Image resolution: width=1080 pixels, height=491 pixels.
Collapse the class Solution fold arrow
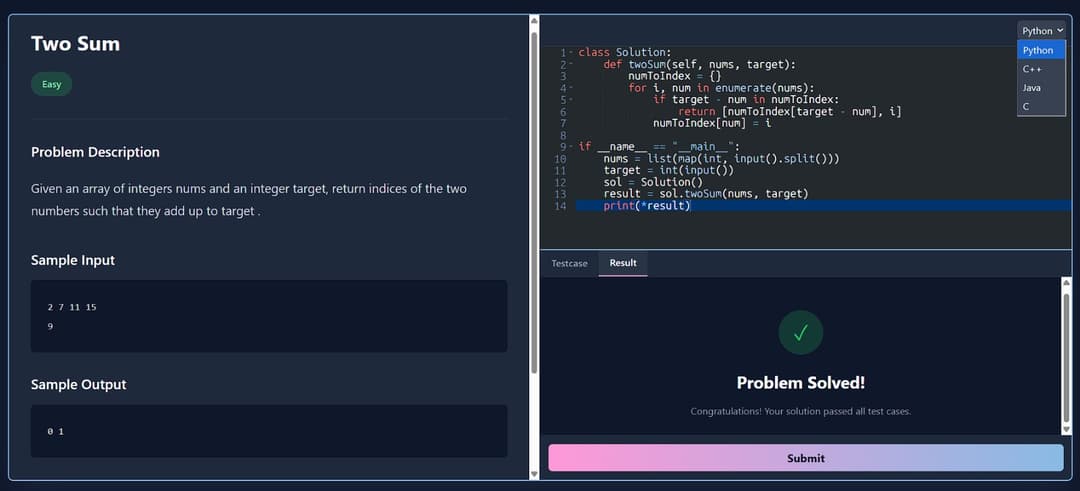click(571, 52)
